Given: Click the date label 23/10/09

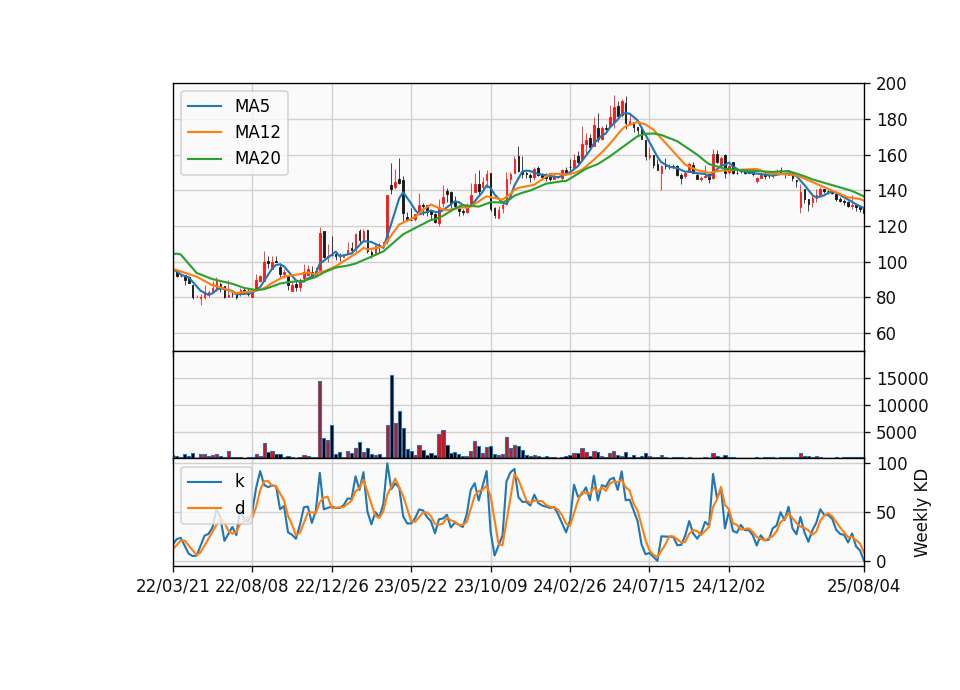Looking at the screenshot, I should point(490,586).
